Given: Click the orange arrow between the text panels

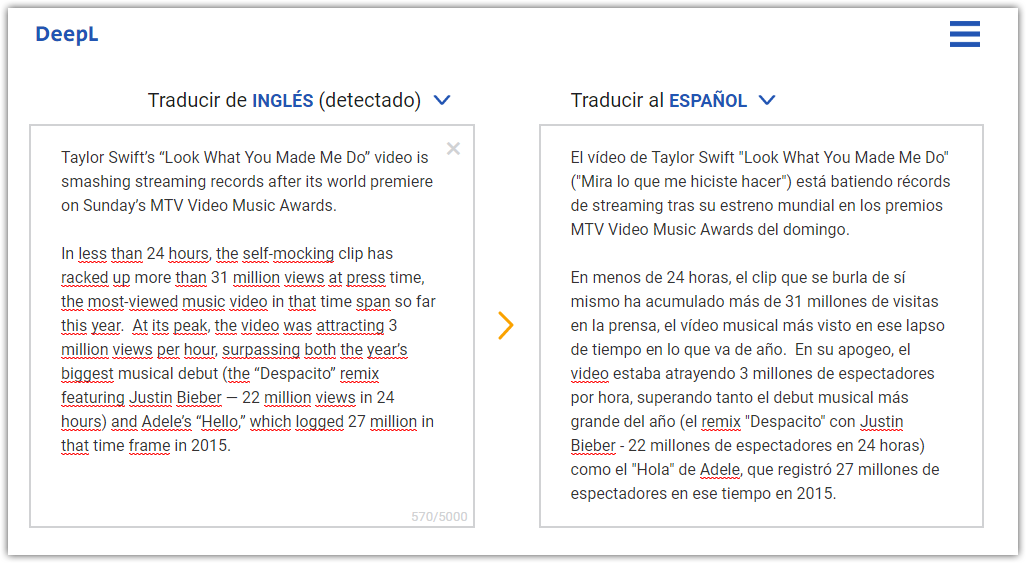Looking at the screenshot, I should [506, 325].
